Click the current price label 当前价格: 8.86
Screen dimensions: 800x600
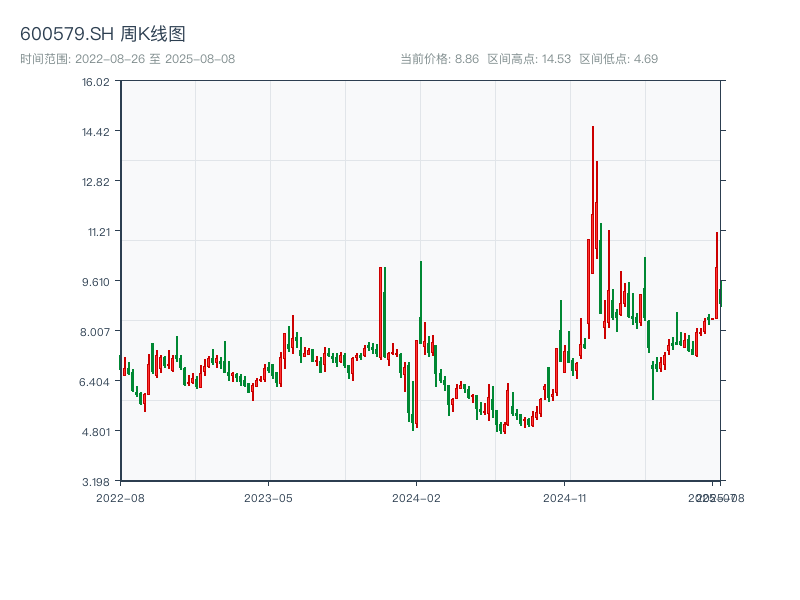[439, 59]
